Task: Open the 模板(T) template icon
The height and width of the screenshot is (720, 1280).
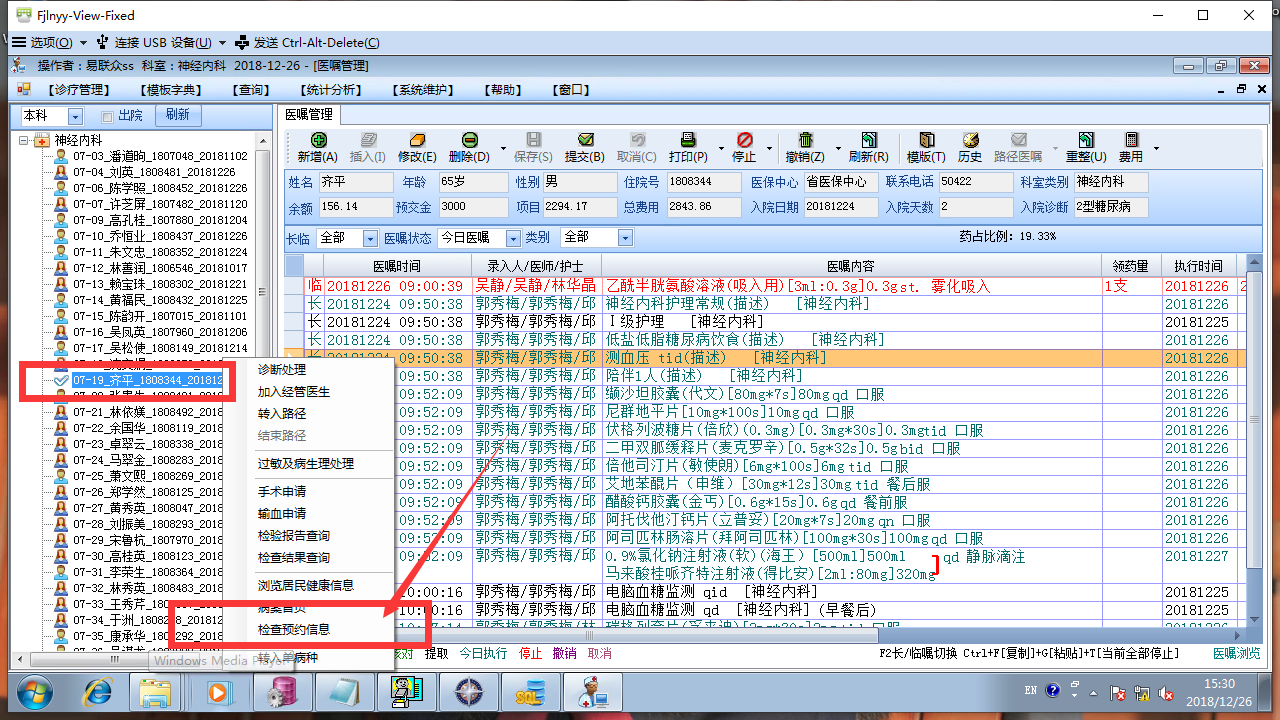Action: [x=926, y=141]
